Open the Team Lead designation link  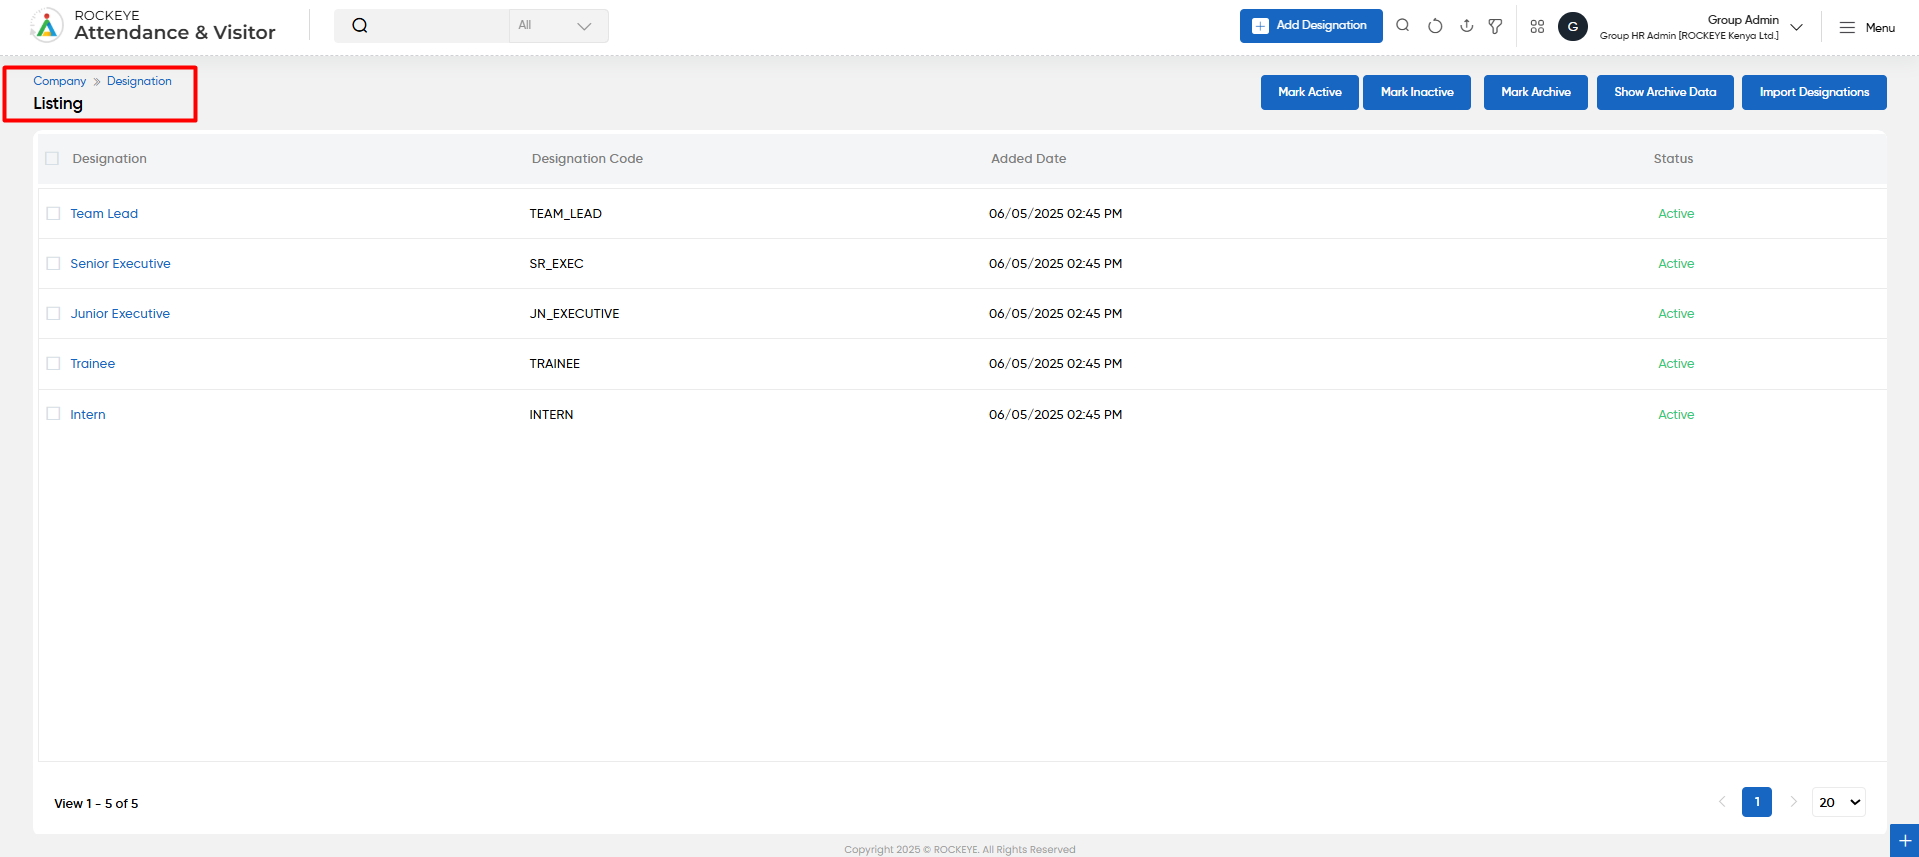point(104,213)
